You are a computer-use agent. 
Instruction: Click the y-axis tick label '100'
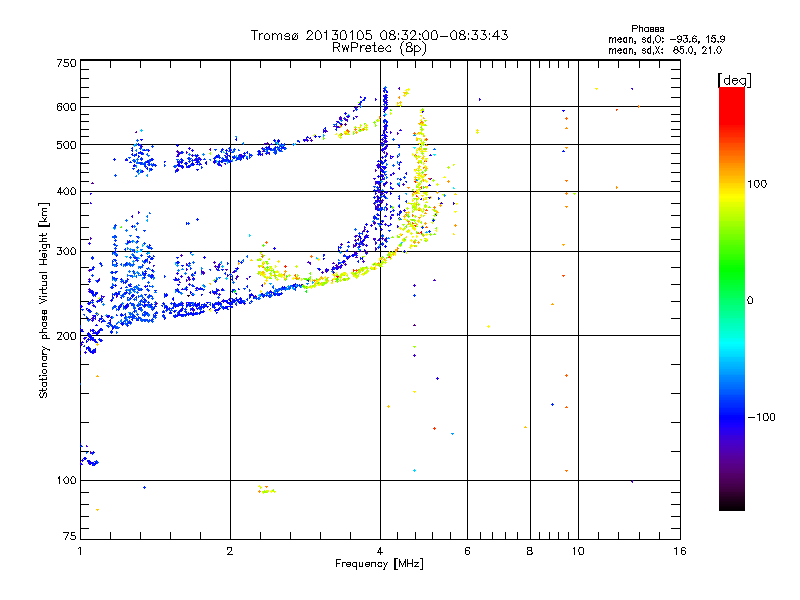66,480
